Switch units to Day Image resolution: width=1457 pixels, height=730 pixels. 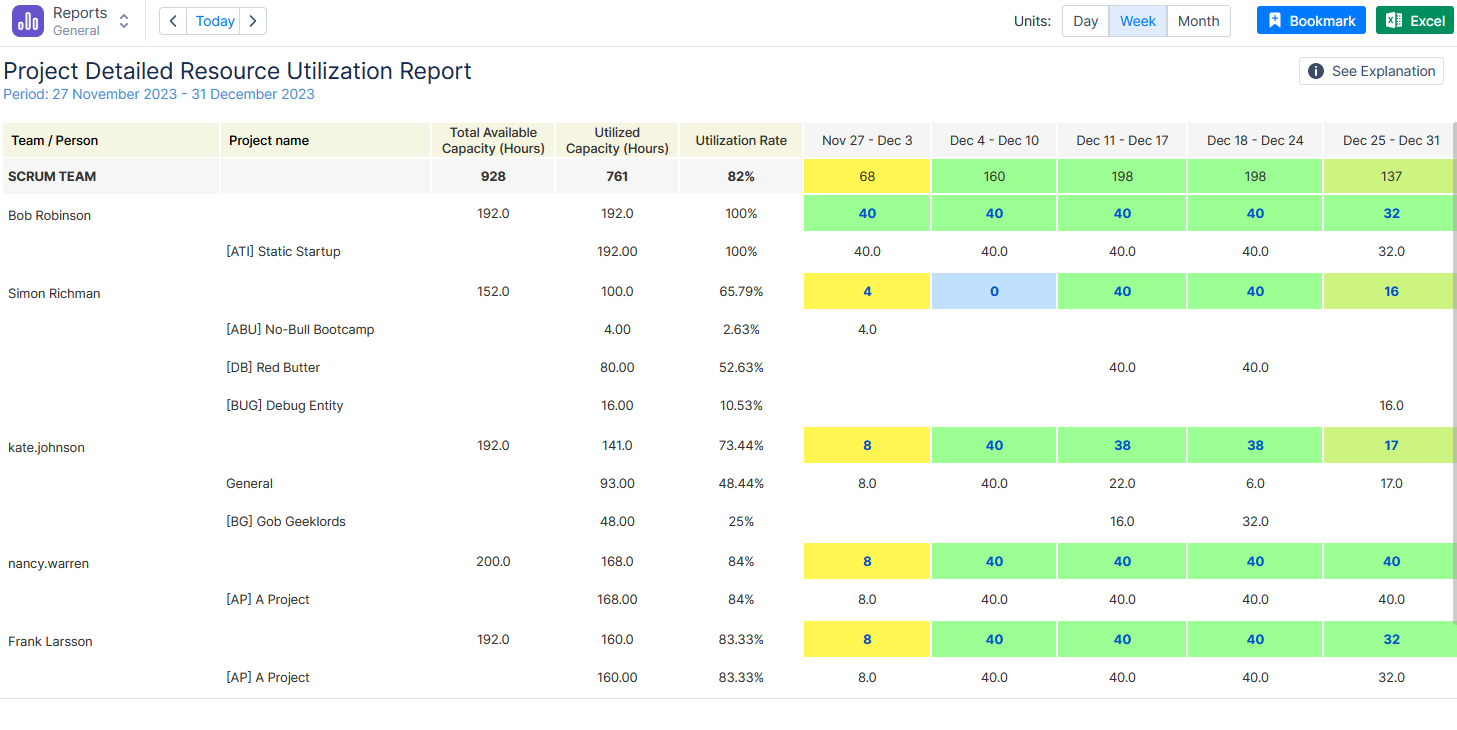[1086, 21]
